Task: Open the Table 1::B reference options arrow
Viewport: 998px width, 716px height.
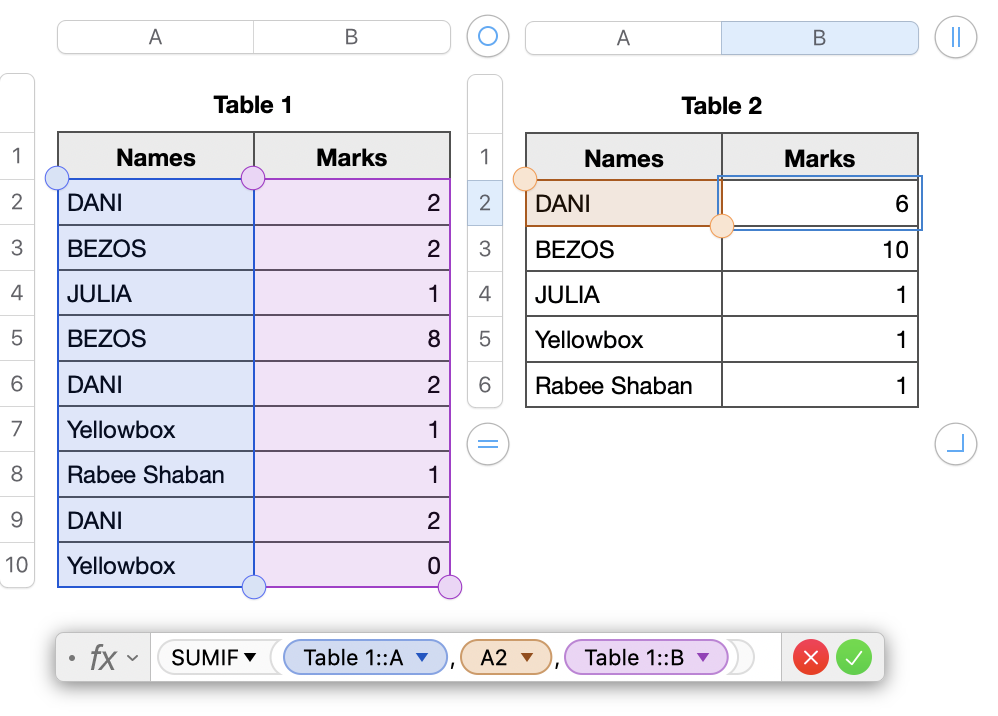Action: point(703,658)
